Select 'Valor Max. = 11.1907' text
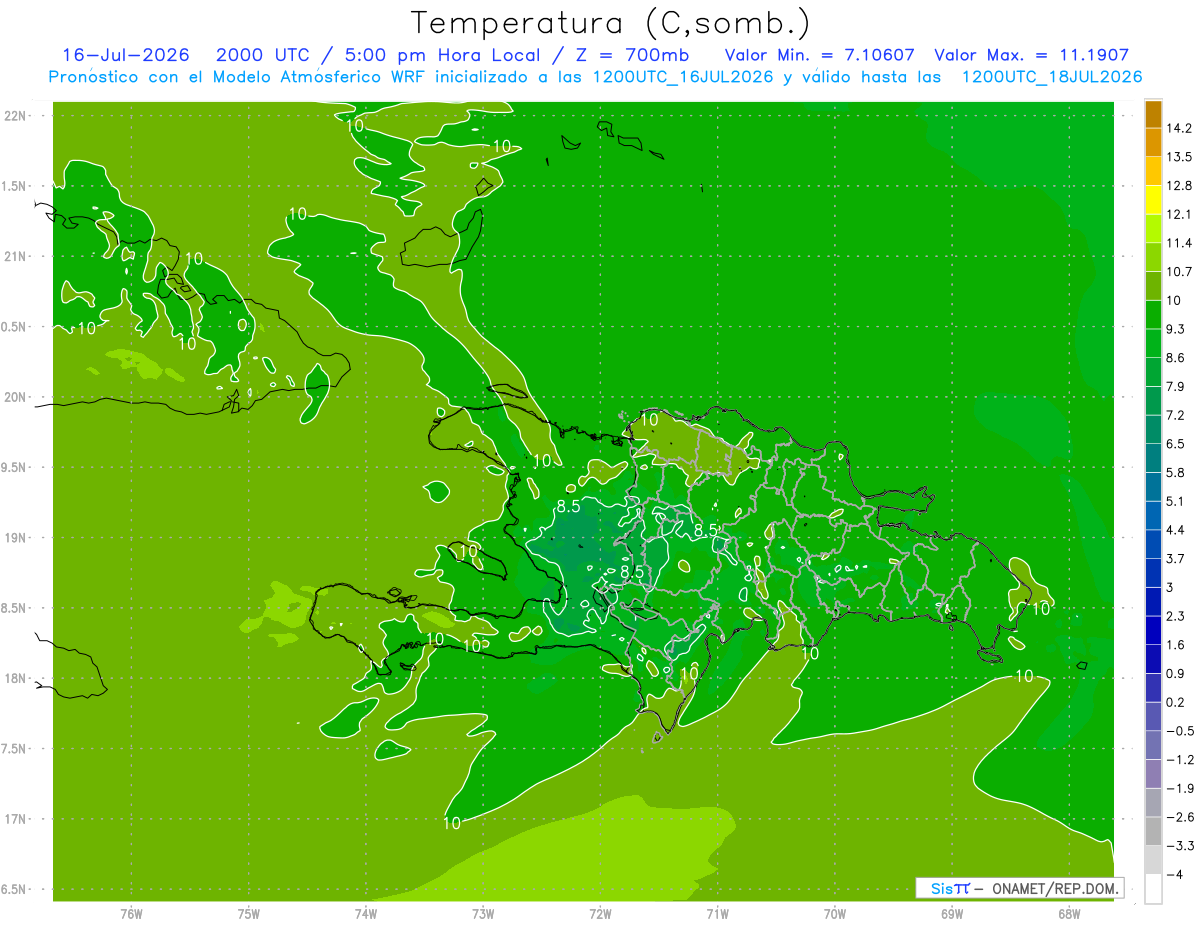1200x927 pixels. 1031,55
